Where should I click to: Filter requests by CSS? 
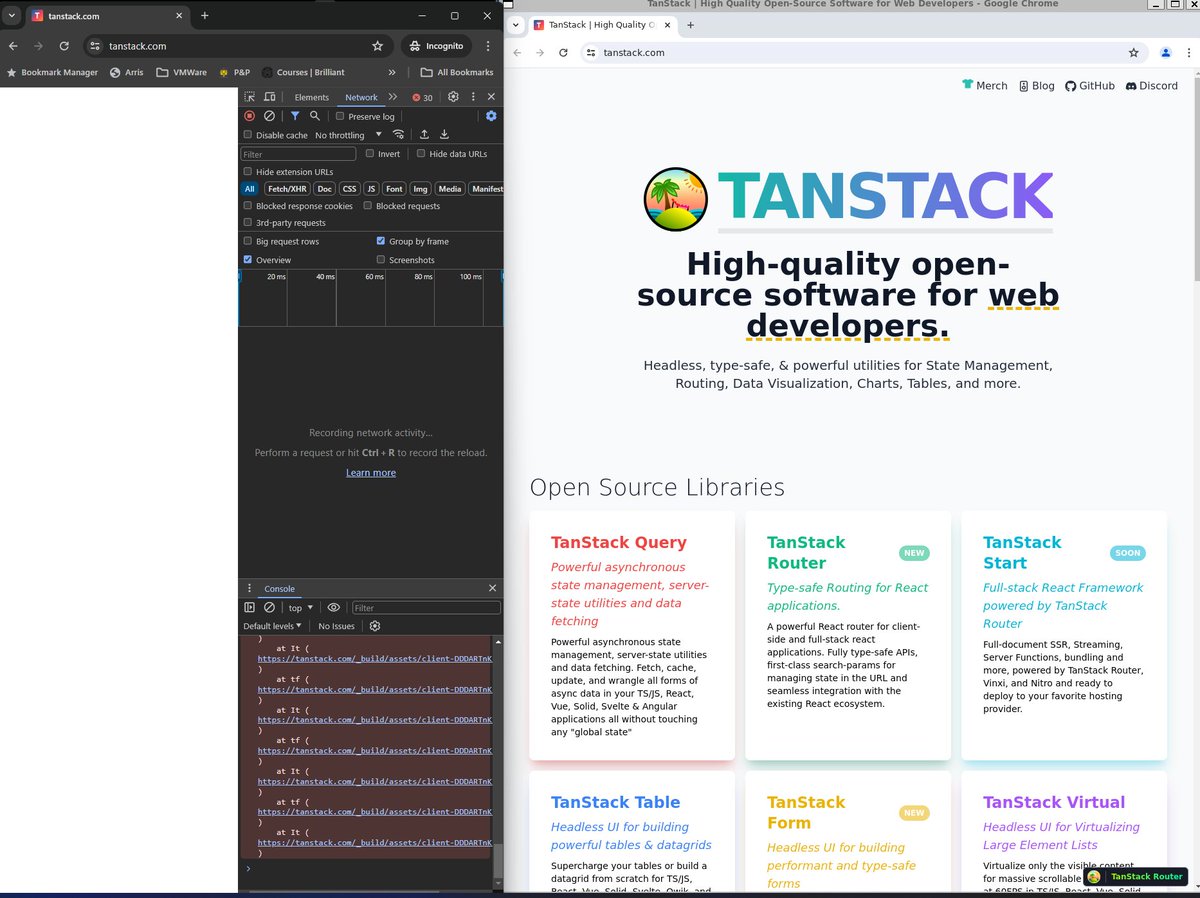tap(349, 189)
